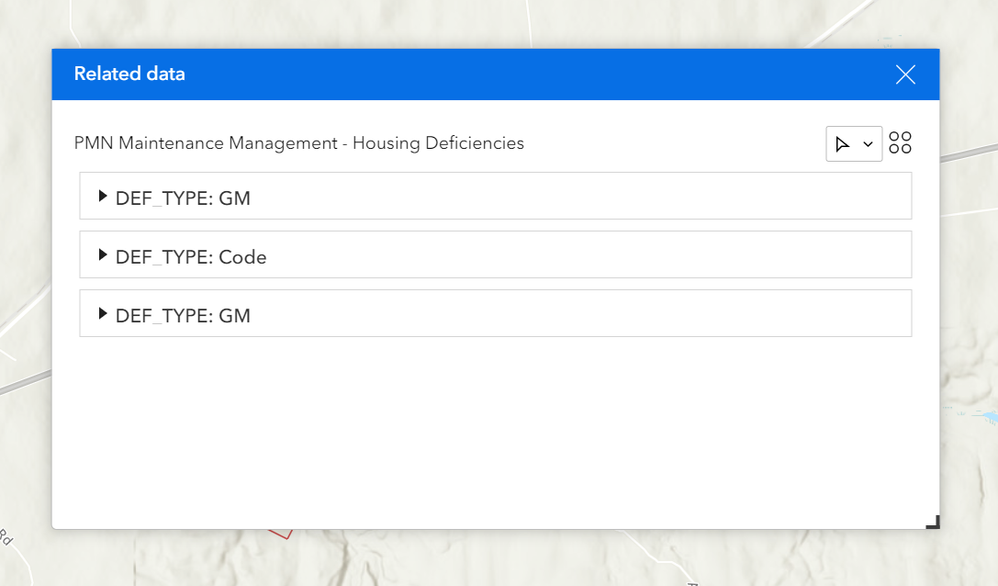Click the panel resize handle in the corner
The image size is (998, 586).
[932, 521]
